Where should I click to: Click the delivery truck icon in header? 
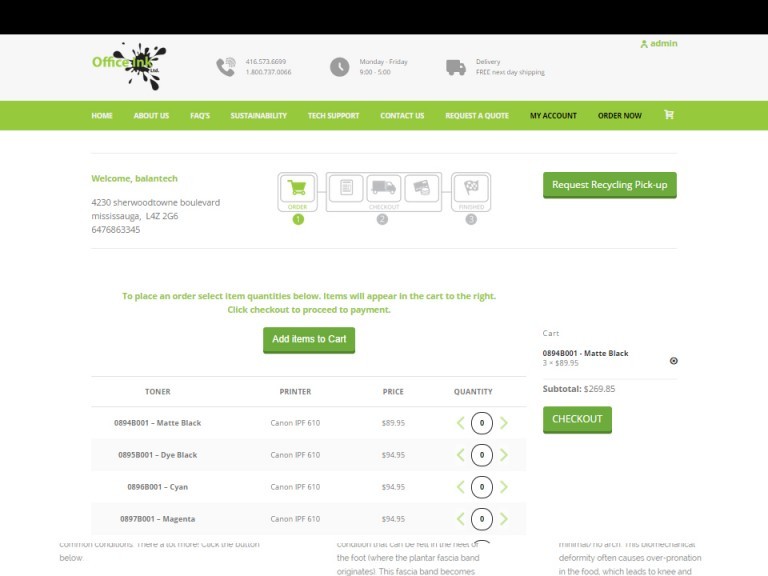pos(456,67)
